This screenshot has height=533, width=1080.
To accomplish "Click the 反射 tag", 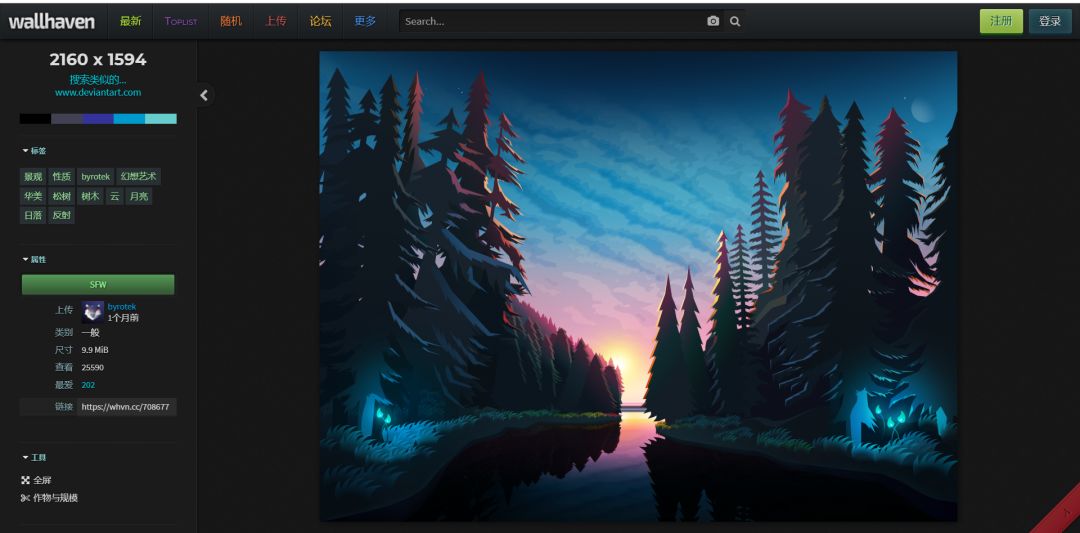I will coord(61,216).
